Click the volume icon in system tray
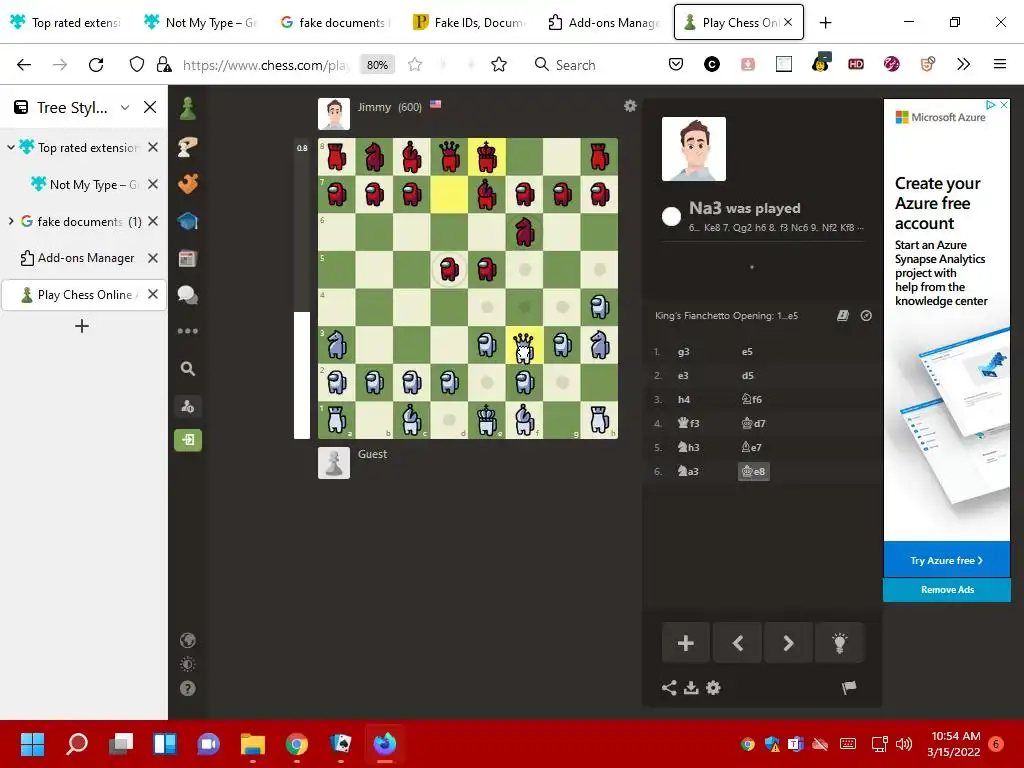 pyautogui.click(x=904, y=744)
